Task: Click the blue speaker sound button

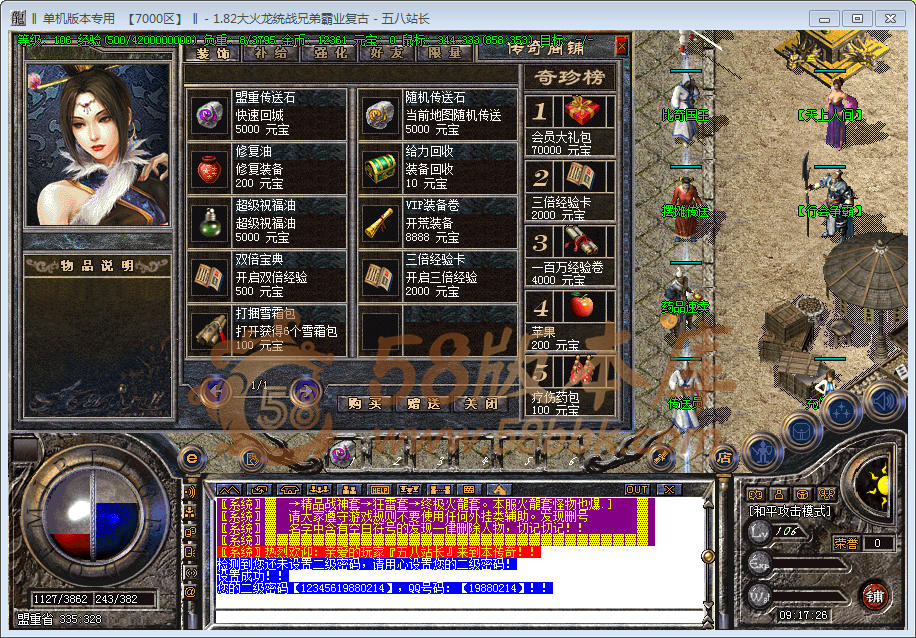Action: coord(884,401)
